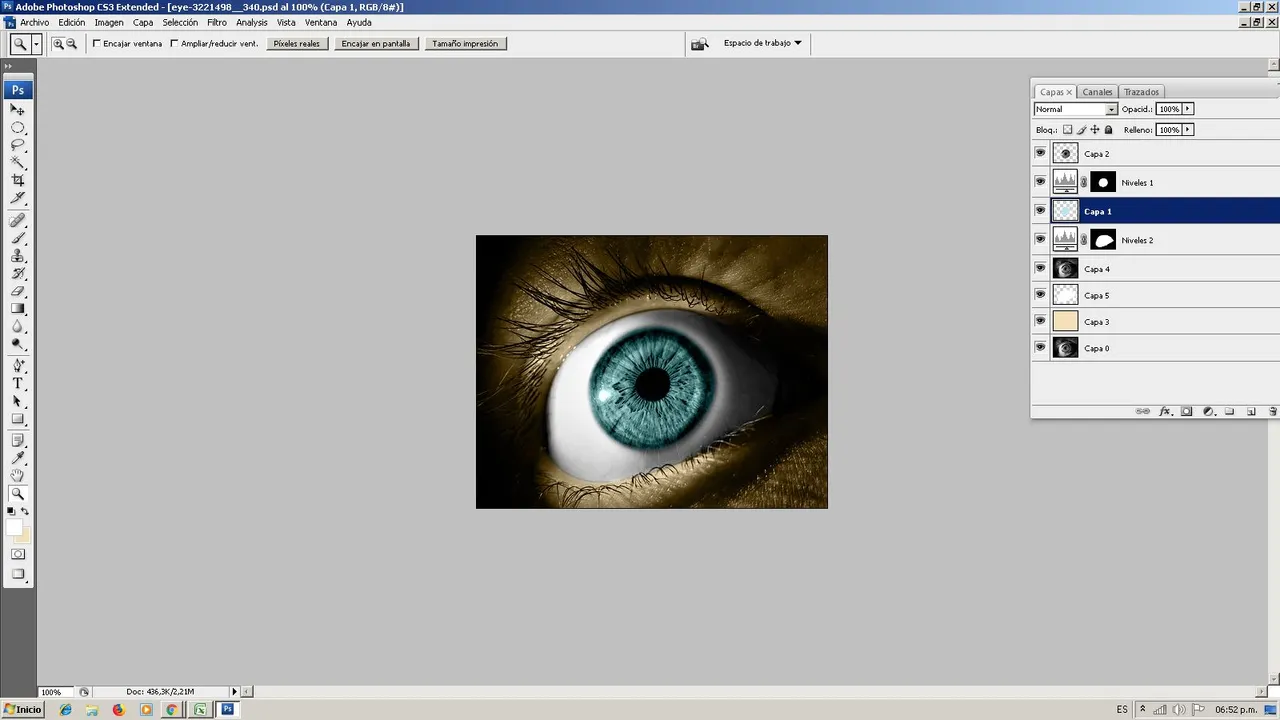Open the Capa menu
The image size is (1280, 720).
click(x=143, y=22)
